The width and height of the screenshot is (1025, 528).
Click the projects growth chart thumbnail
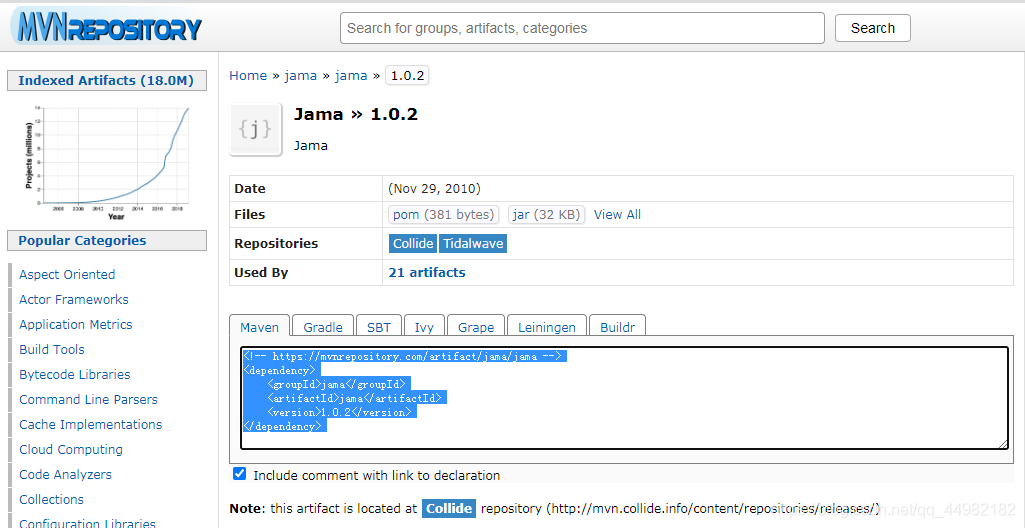[x=107, y=162]
